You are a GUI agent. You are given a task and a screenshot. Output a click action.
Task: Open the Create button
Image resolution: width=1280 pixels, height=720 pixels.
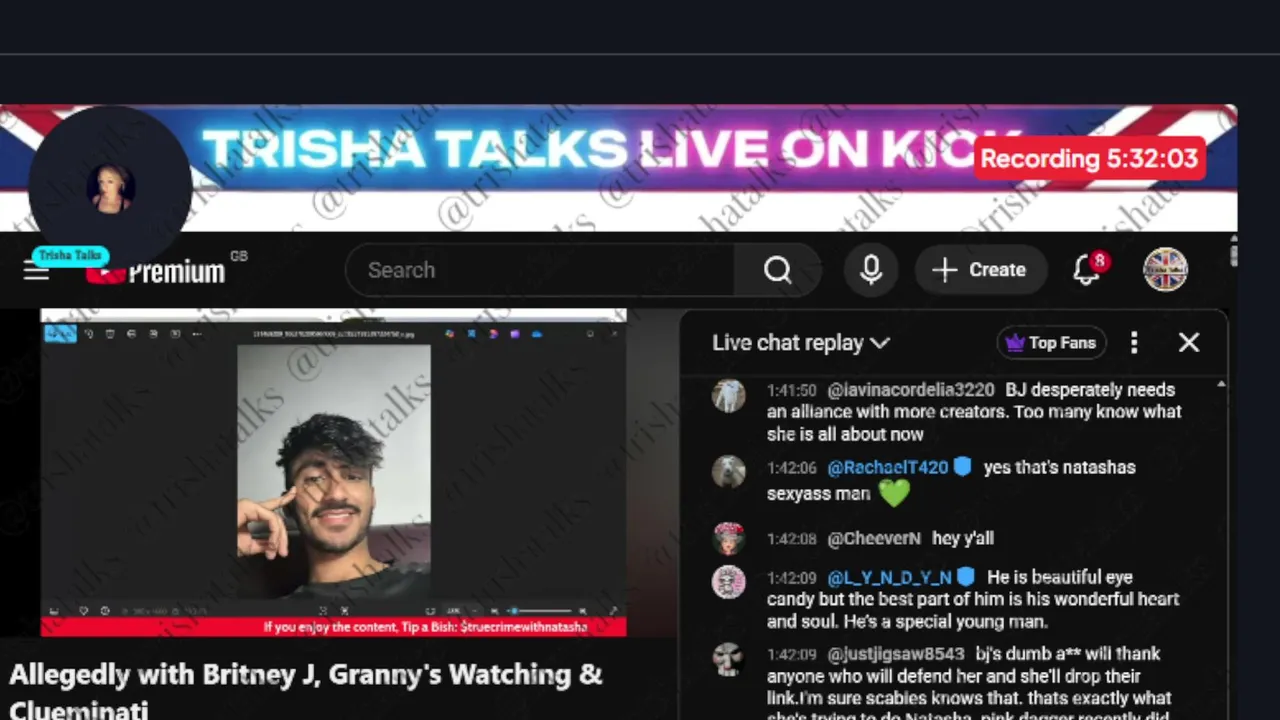click(x=979, y=270)
